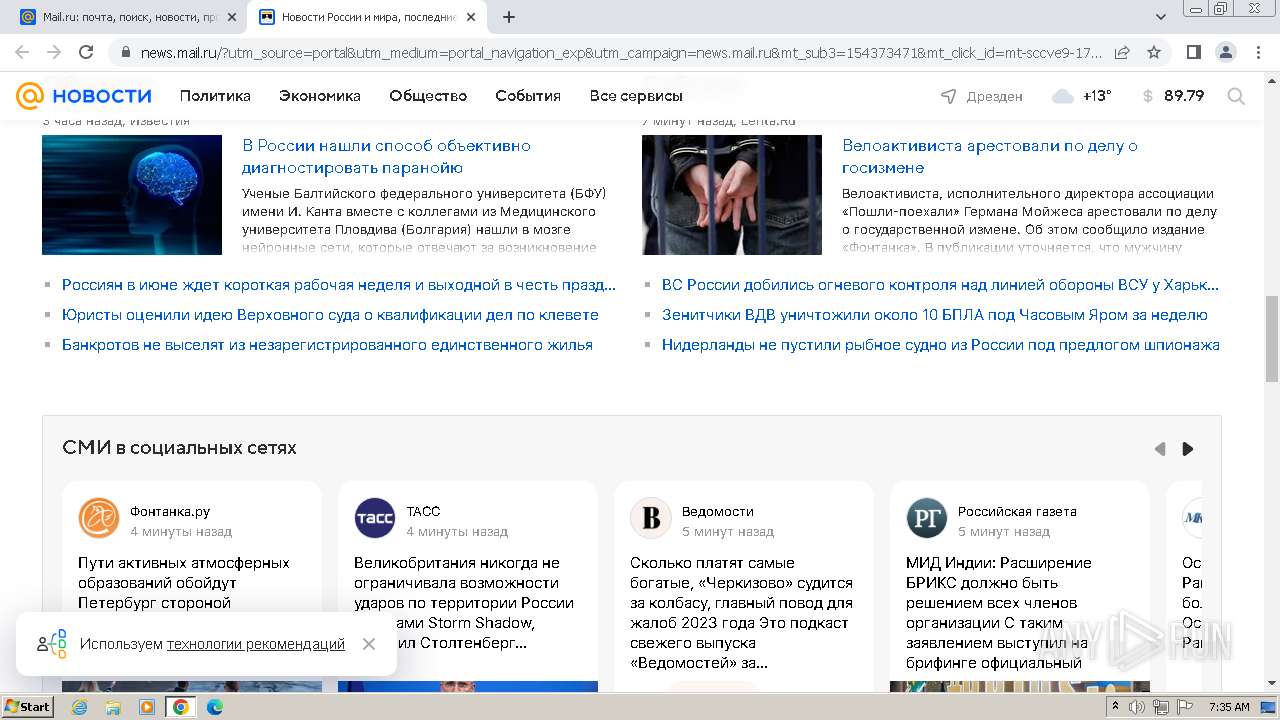Viewport: 1280px width, 720px height.
Task: Open Microsoft Edge from taskbar
Action: tap(214, 707)
